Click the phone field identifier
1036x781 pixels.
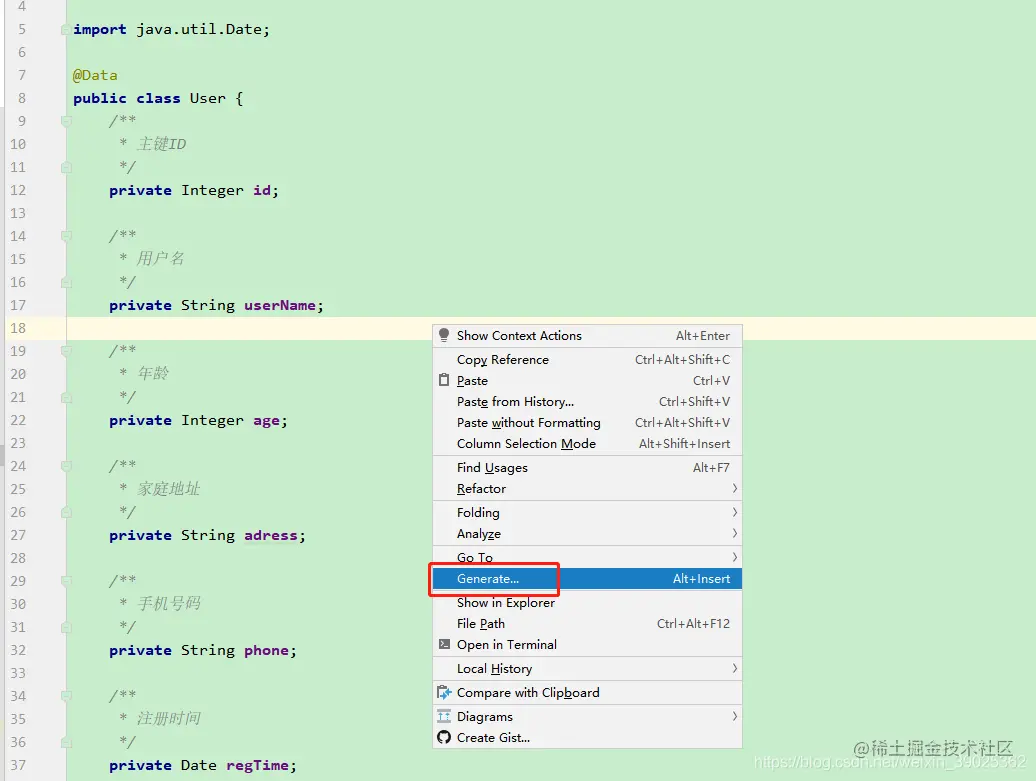[x=266, y=650]
